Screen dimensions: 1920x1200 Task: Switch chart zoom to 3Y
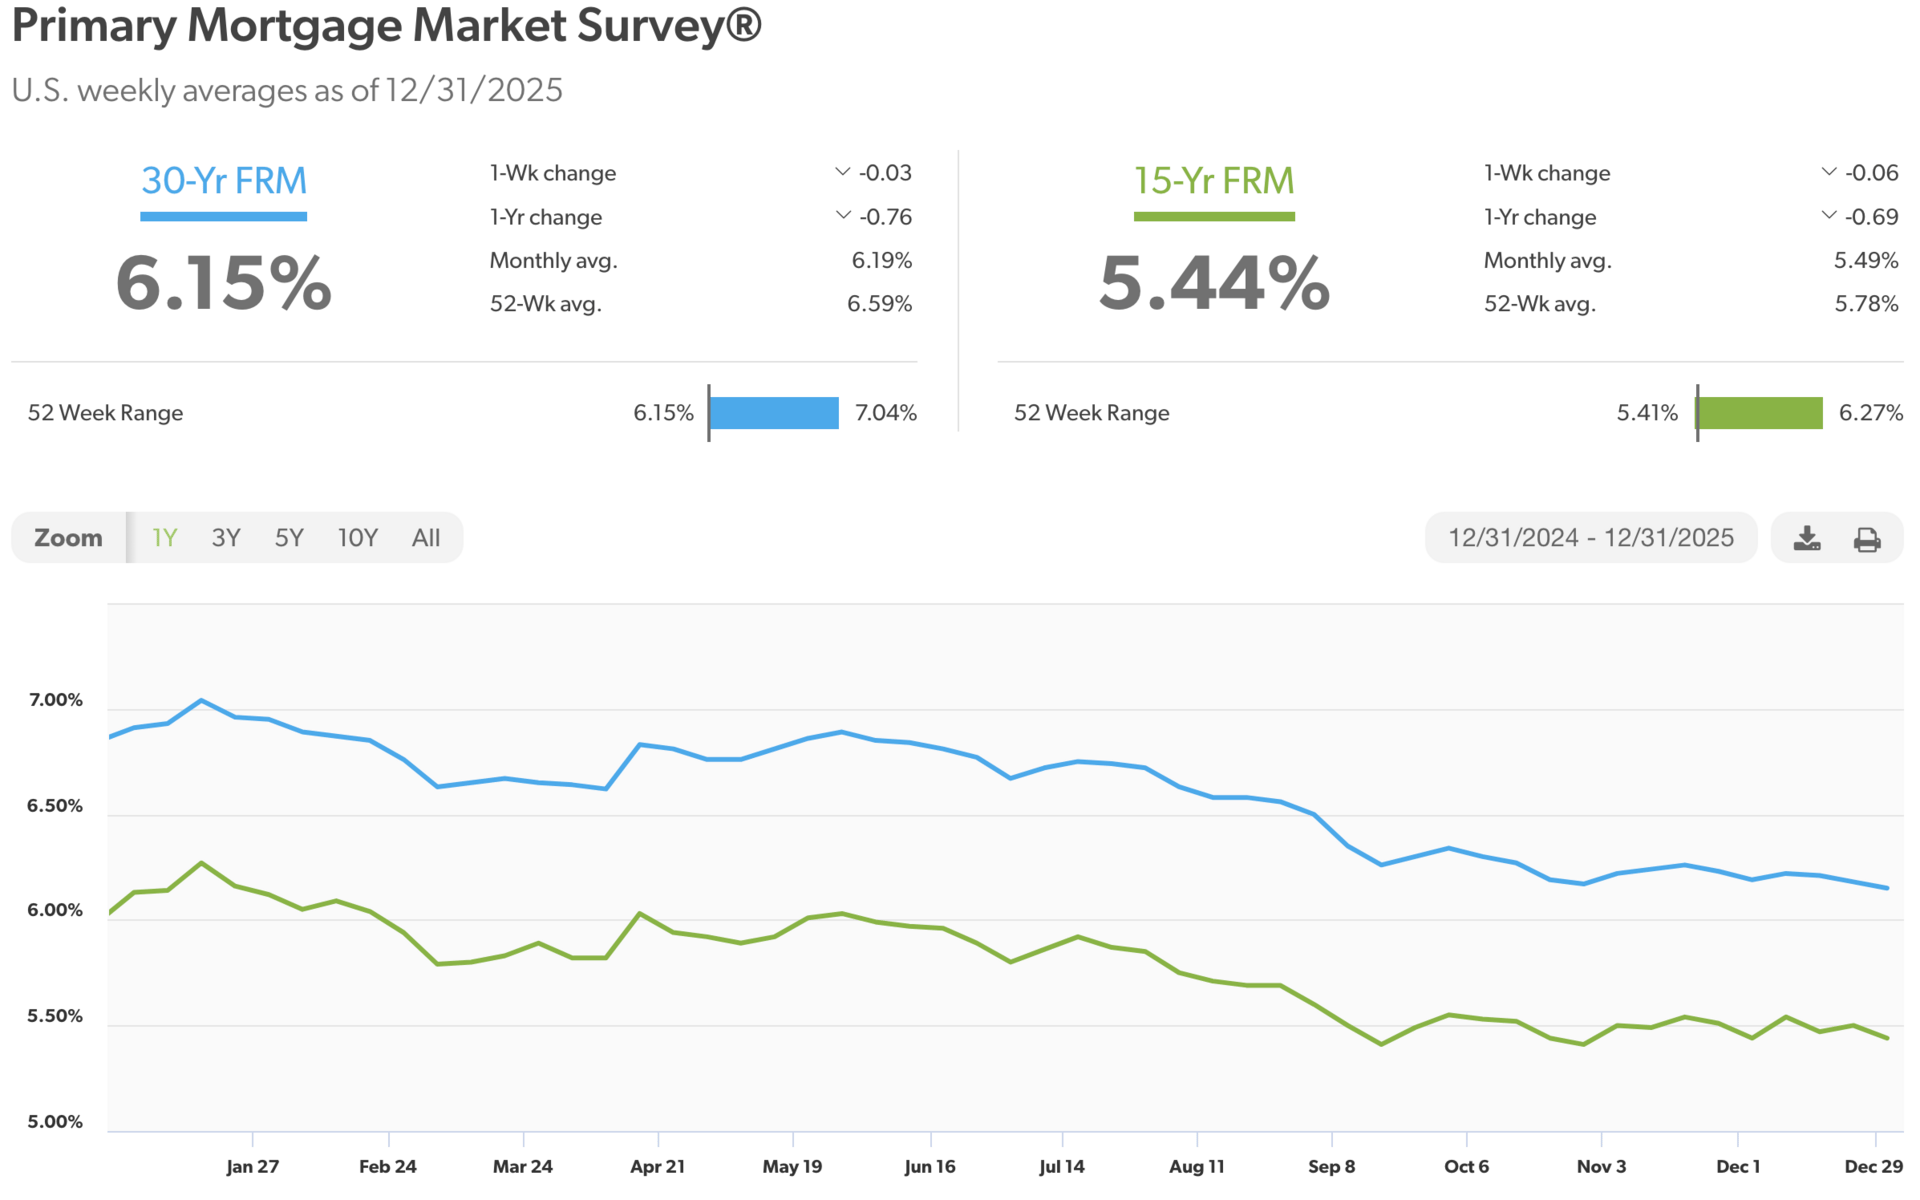tap(226, 538)
